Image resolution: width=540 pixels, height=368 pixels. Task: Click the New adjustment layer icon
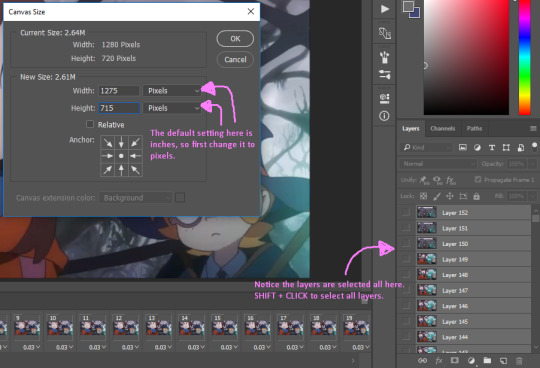coord(471,360)
